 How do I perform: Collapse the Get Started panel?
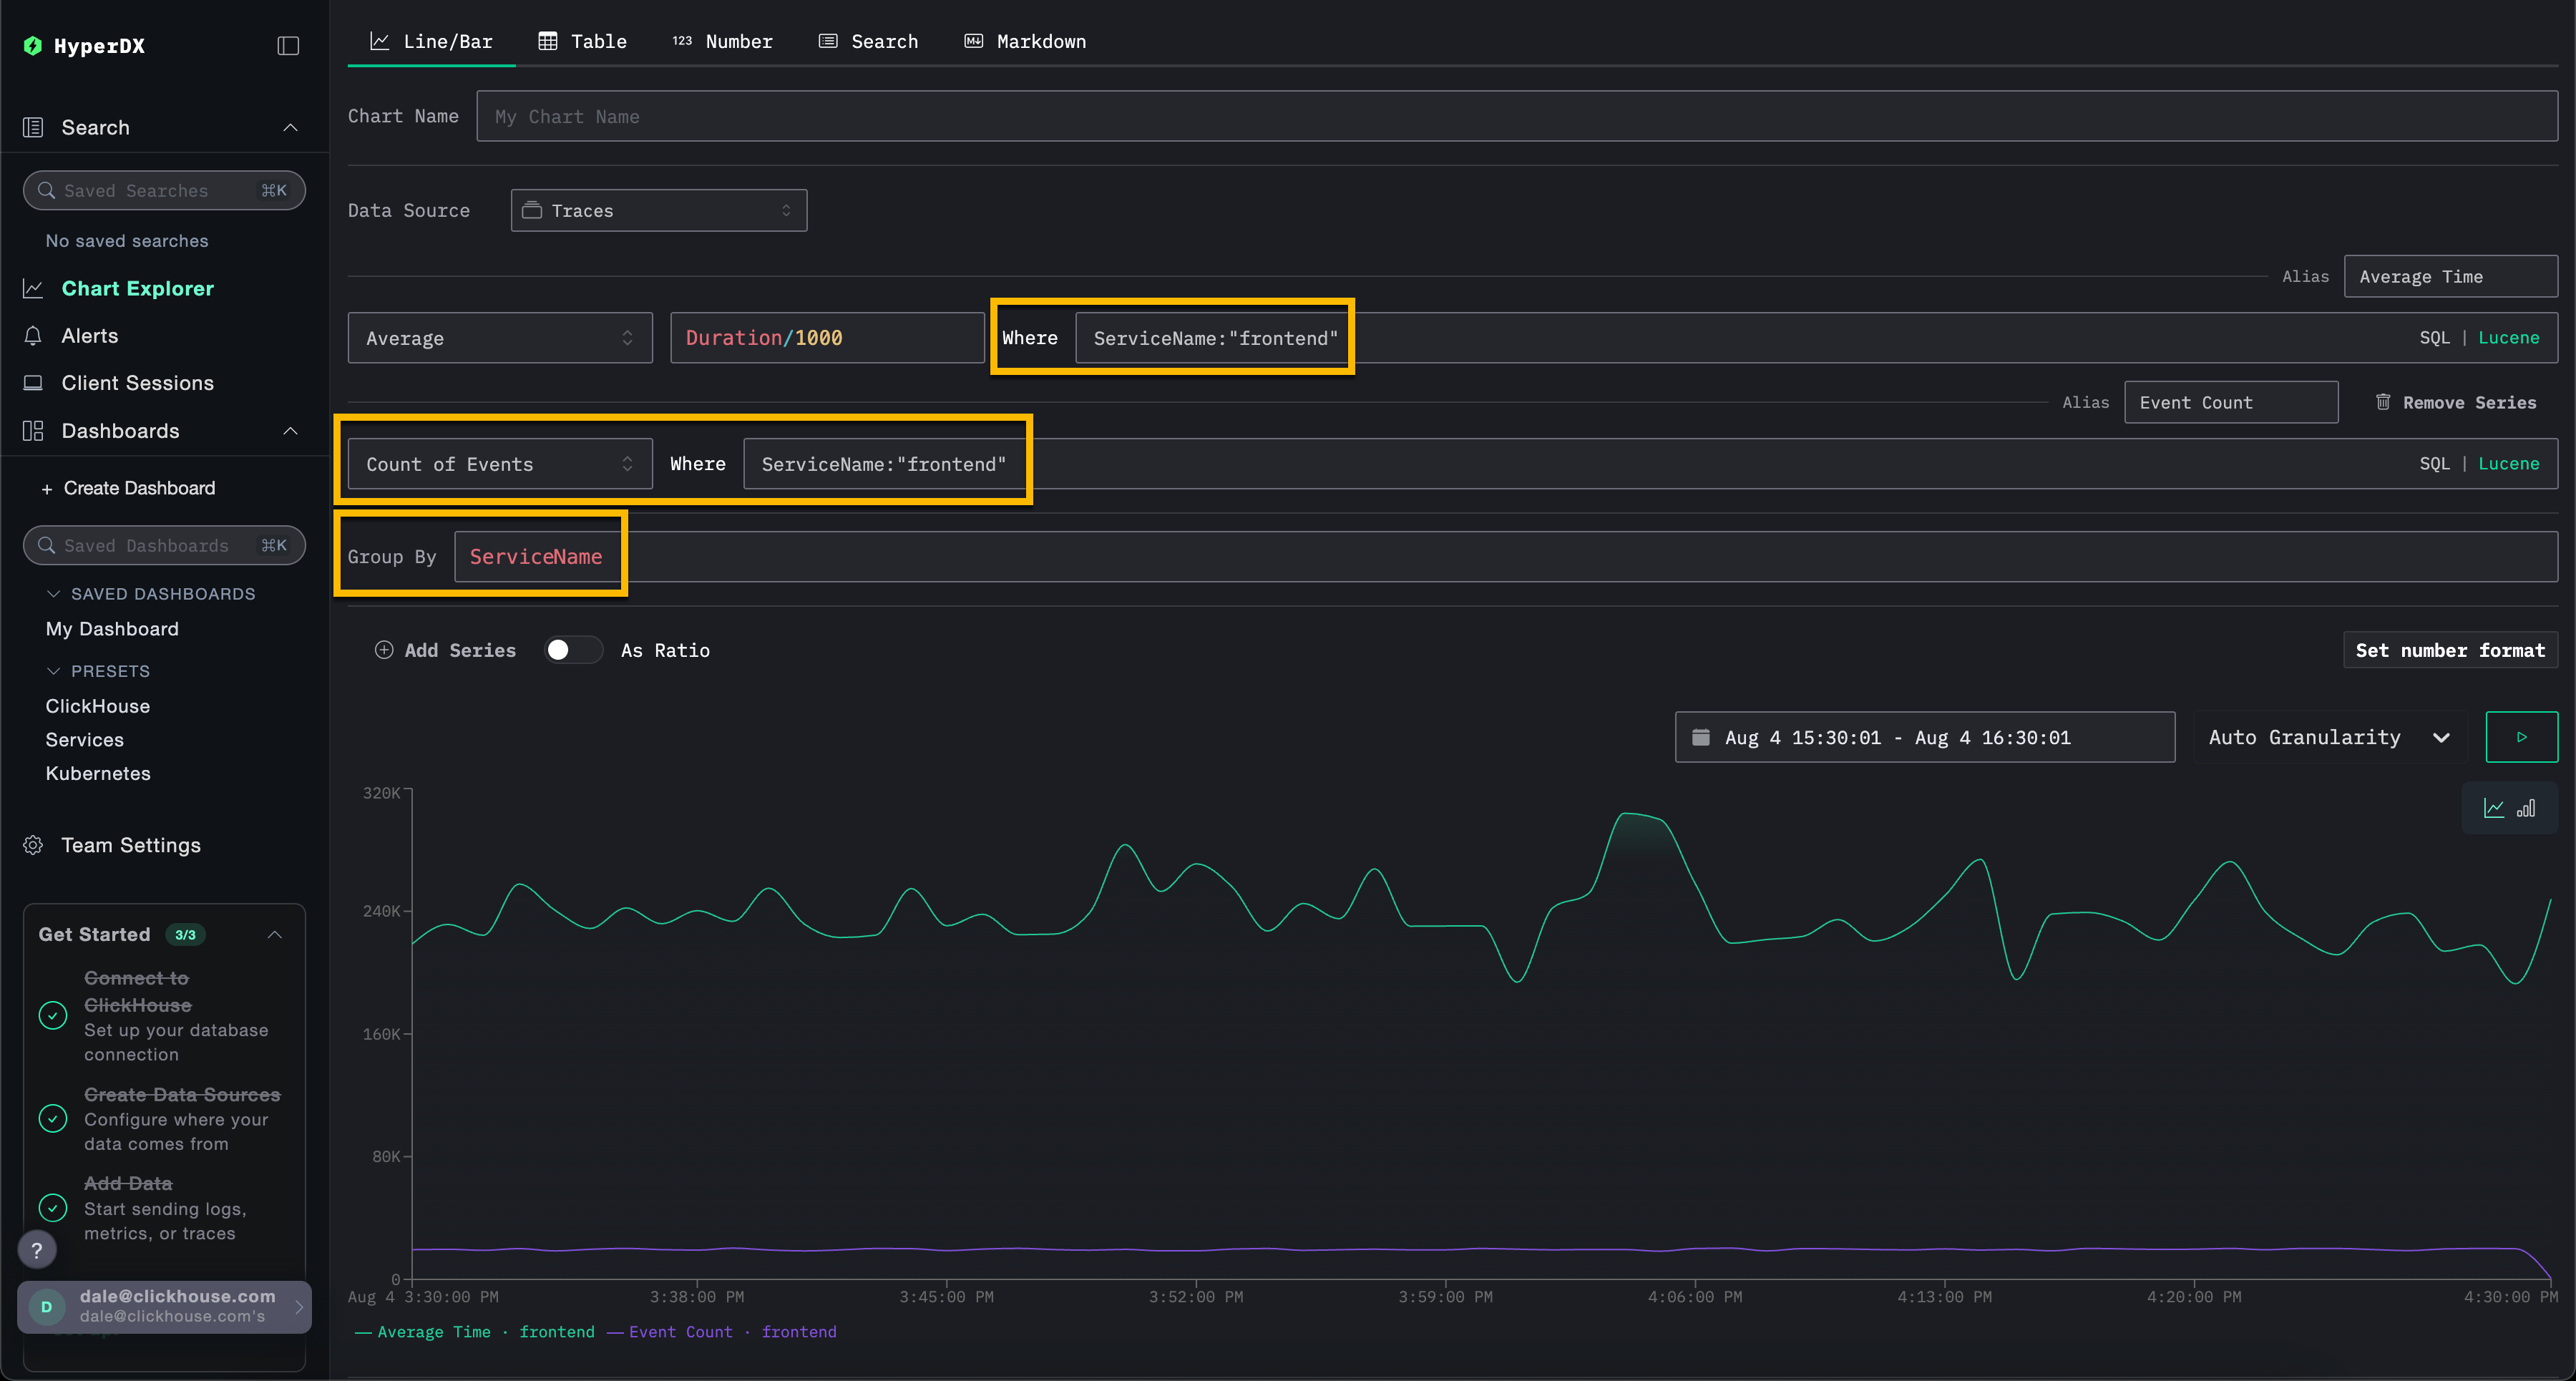coord(275,934)
